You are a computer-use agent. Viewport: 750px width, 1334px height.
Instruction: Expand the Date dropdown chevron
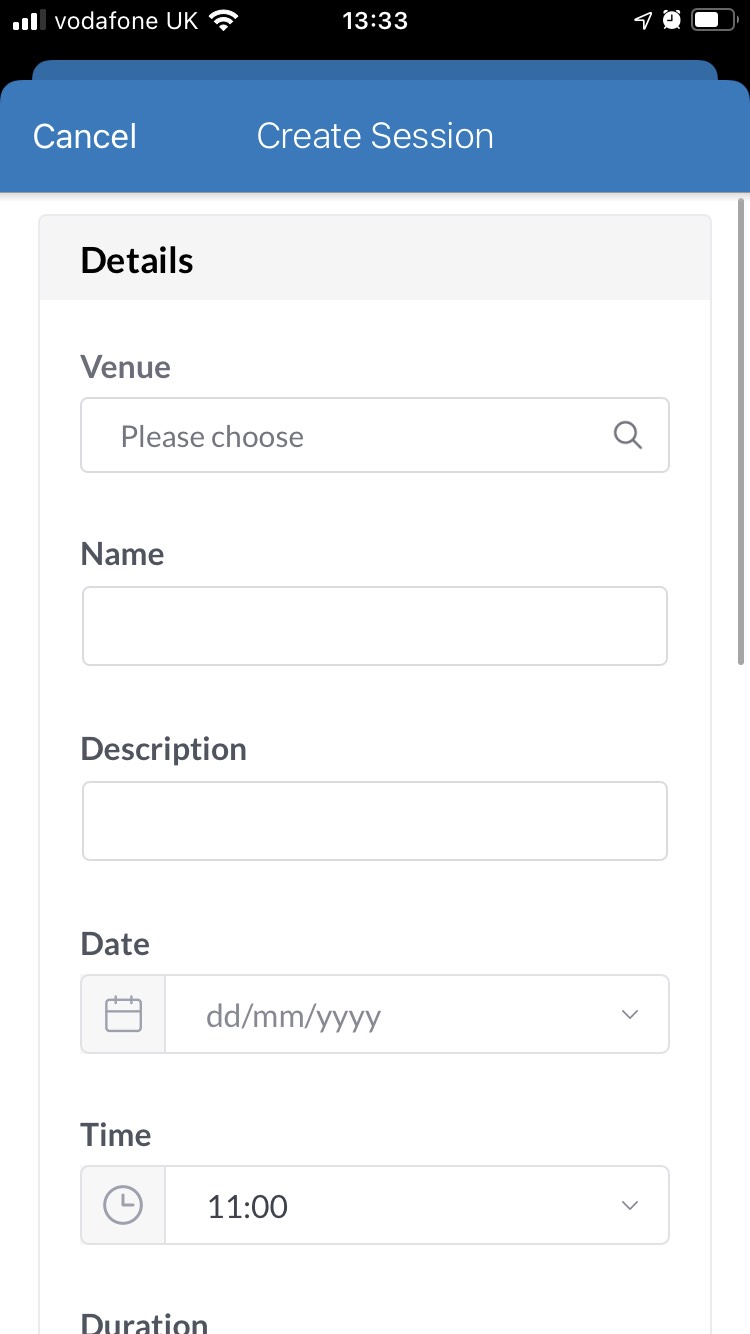tap(629, 1014)
